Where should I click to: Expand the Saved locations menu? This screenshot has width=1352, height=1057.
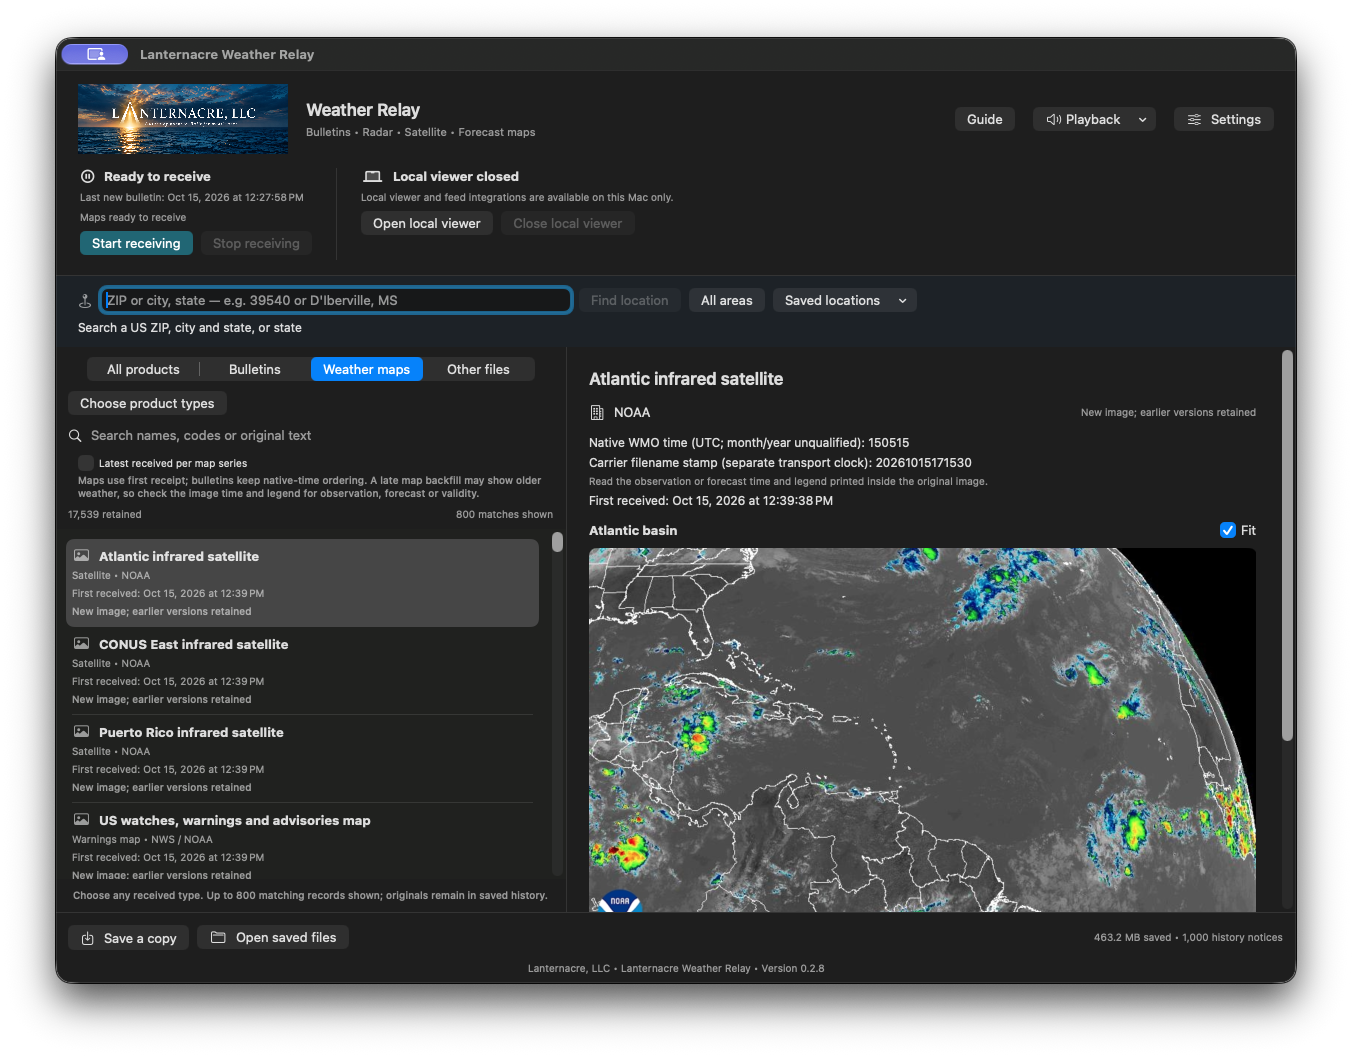[845, 300]
